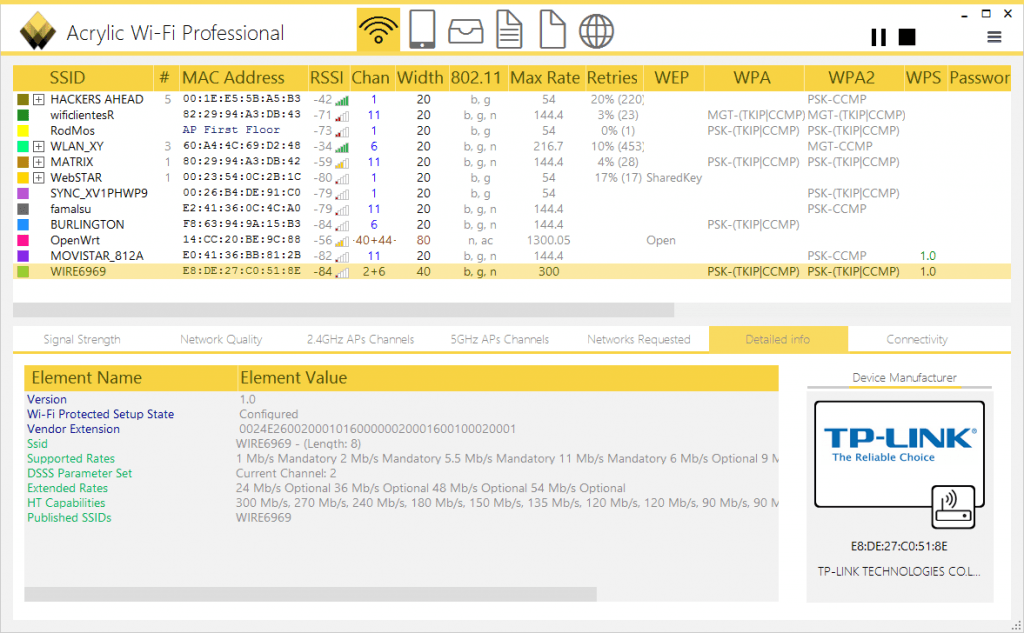Viewport: 1024px width, 633px height.
Task: Sort by MAC Address column header
Action: tap(243, 78)
